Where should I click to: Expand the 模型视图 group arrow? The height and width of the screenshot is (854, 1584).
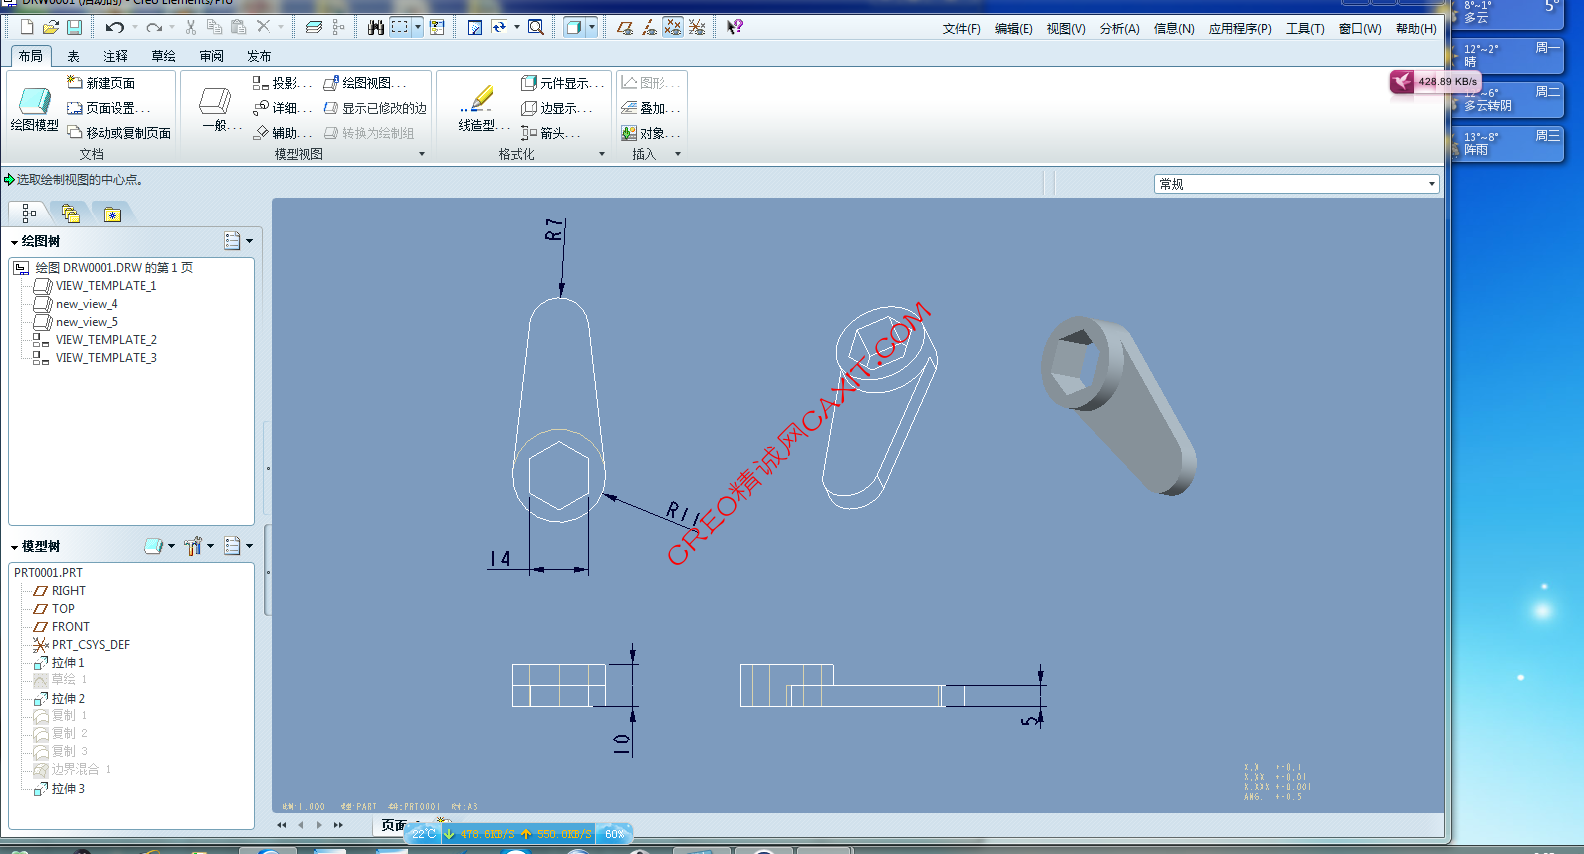tap(422, 154)
